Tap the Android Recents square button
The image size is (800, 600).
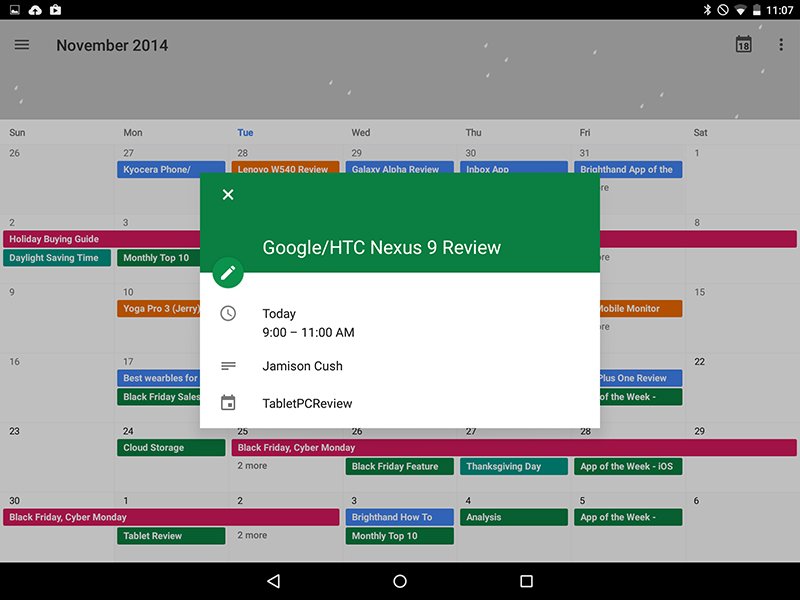(x=527, y=581)
